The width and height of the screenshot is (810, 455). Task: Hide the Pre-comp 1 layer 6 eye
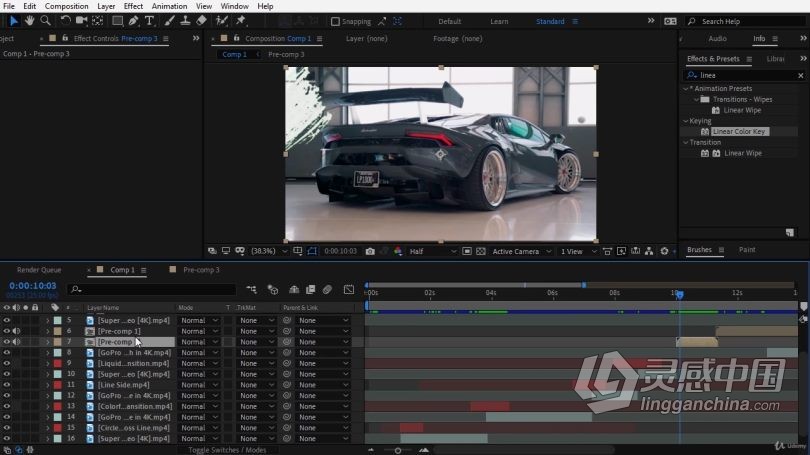7,331
